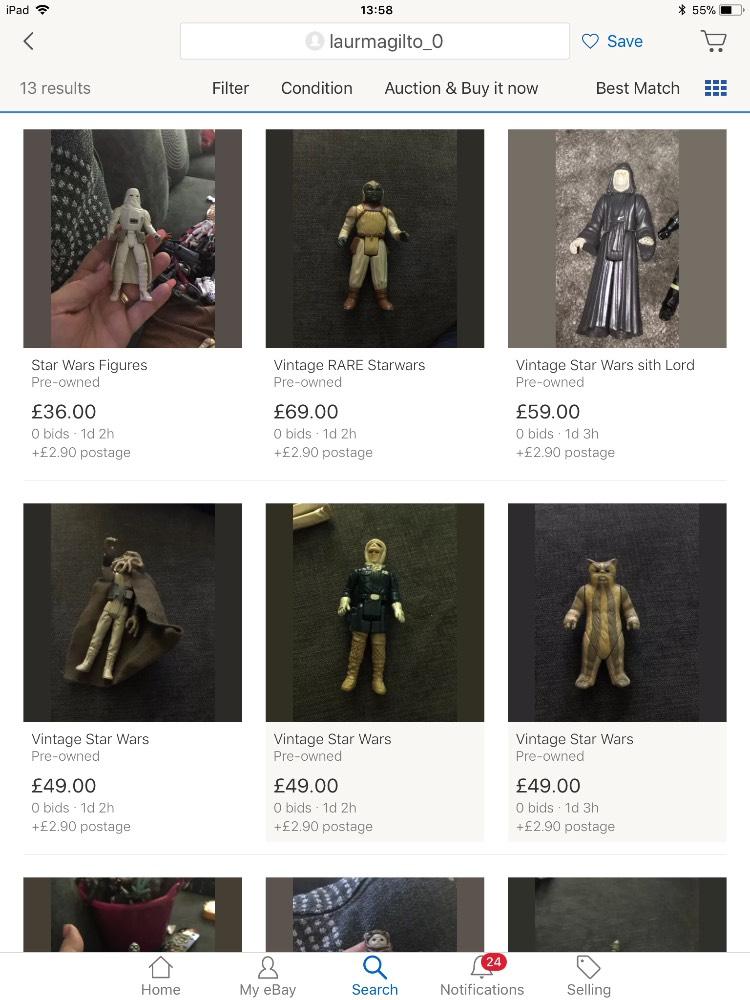Tap the back arrow icon
This screenshot has width=750, height=1000.
[x=28, y=41]
